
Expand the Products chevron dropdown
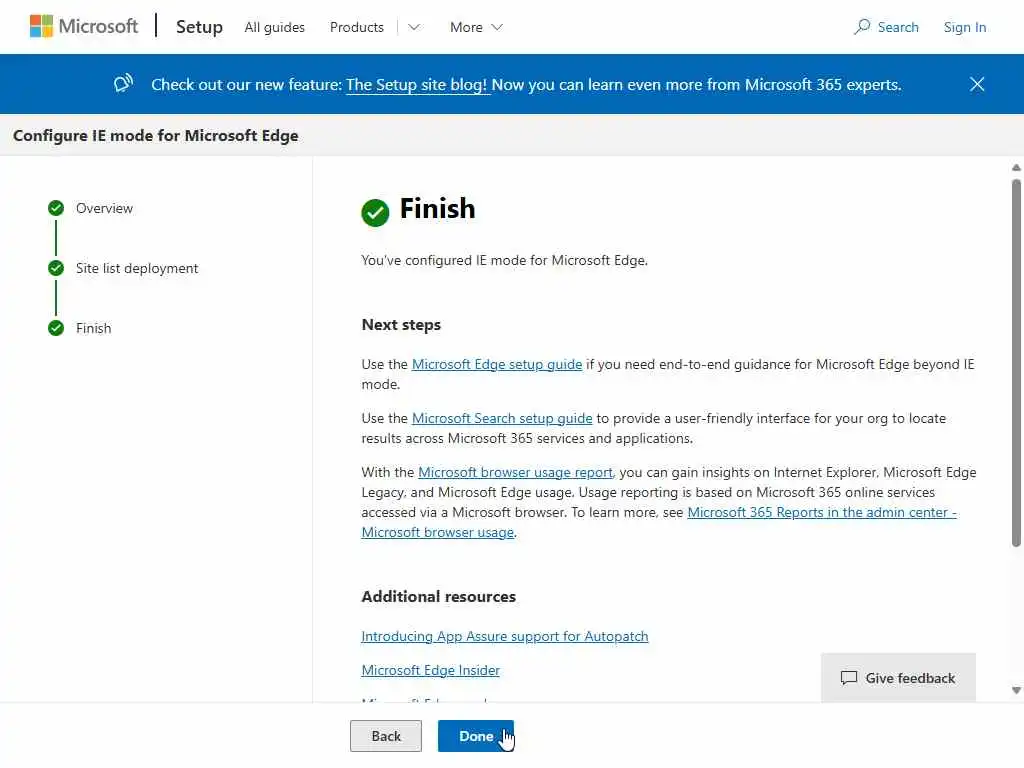pos(414,27)
